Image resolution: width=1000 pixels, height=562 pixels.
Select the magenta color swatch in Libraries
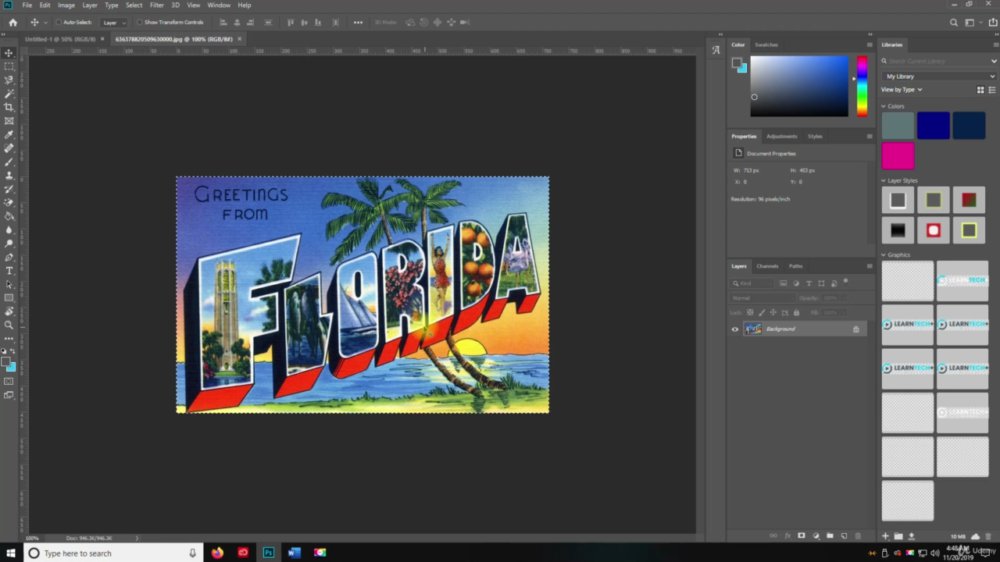click(898, 156)
